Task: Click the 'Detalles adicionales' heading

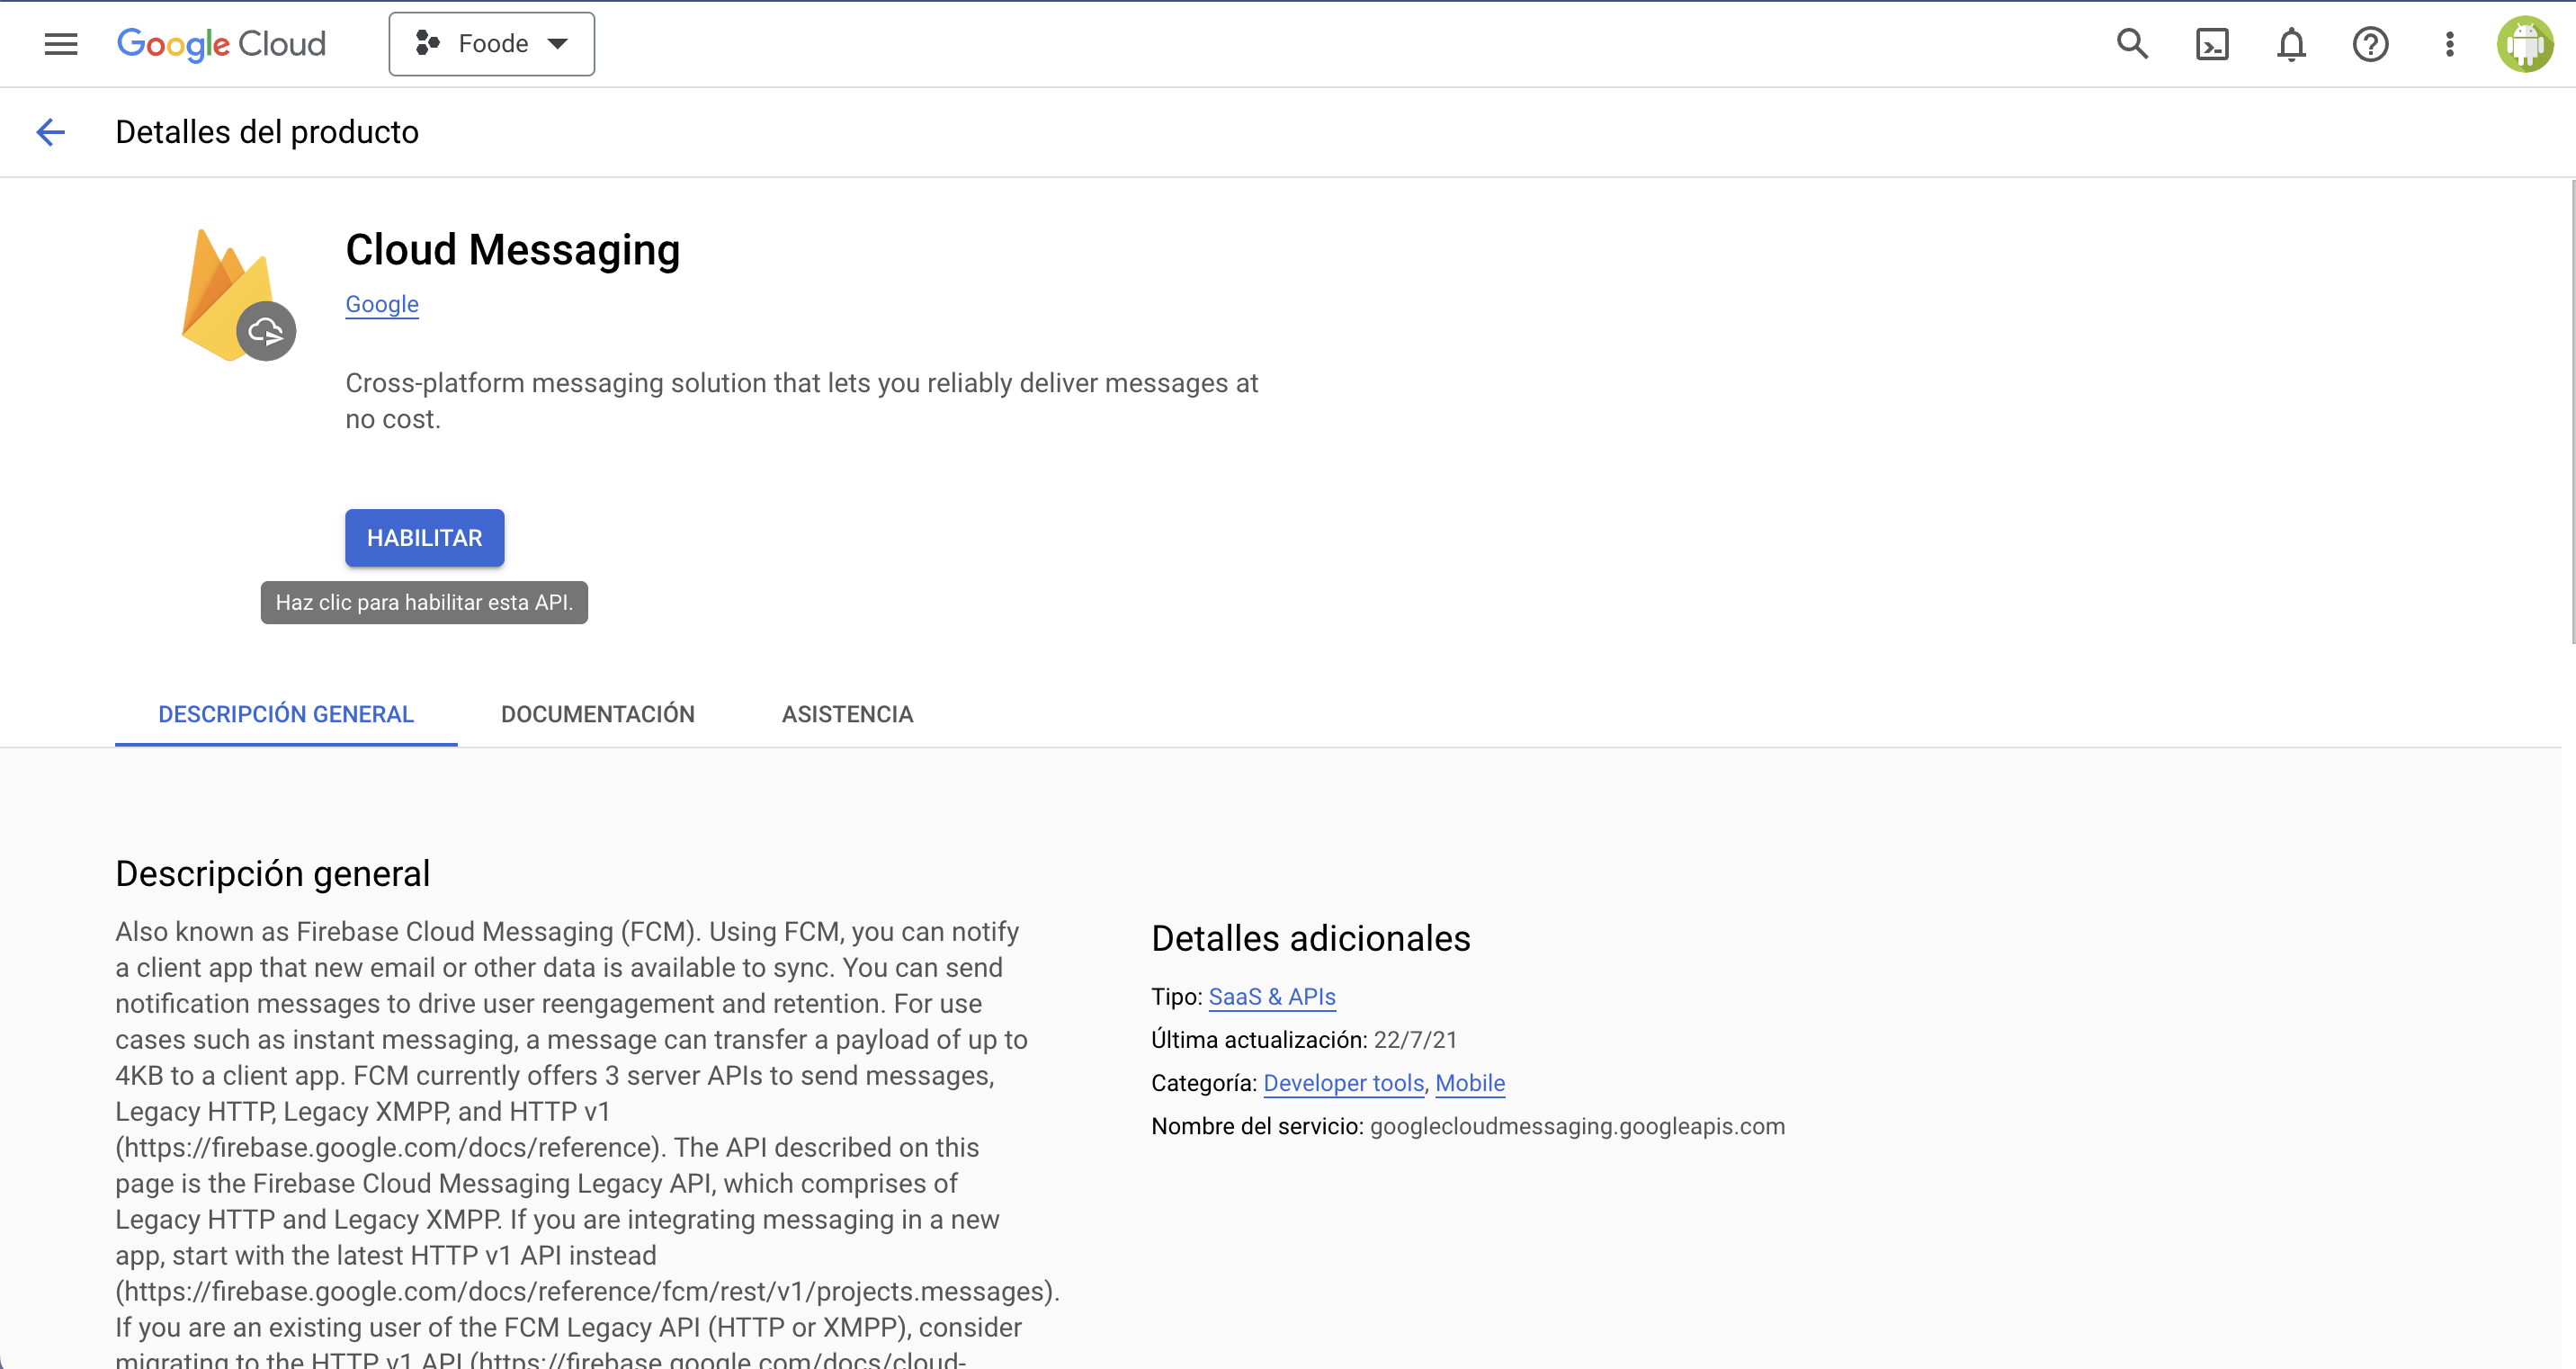Action: [x=1311, y=938]
